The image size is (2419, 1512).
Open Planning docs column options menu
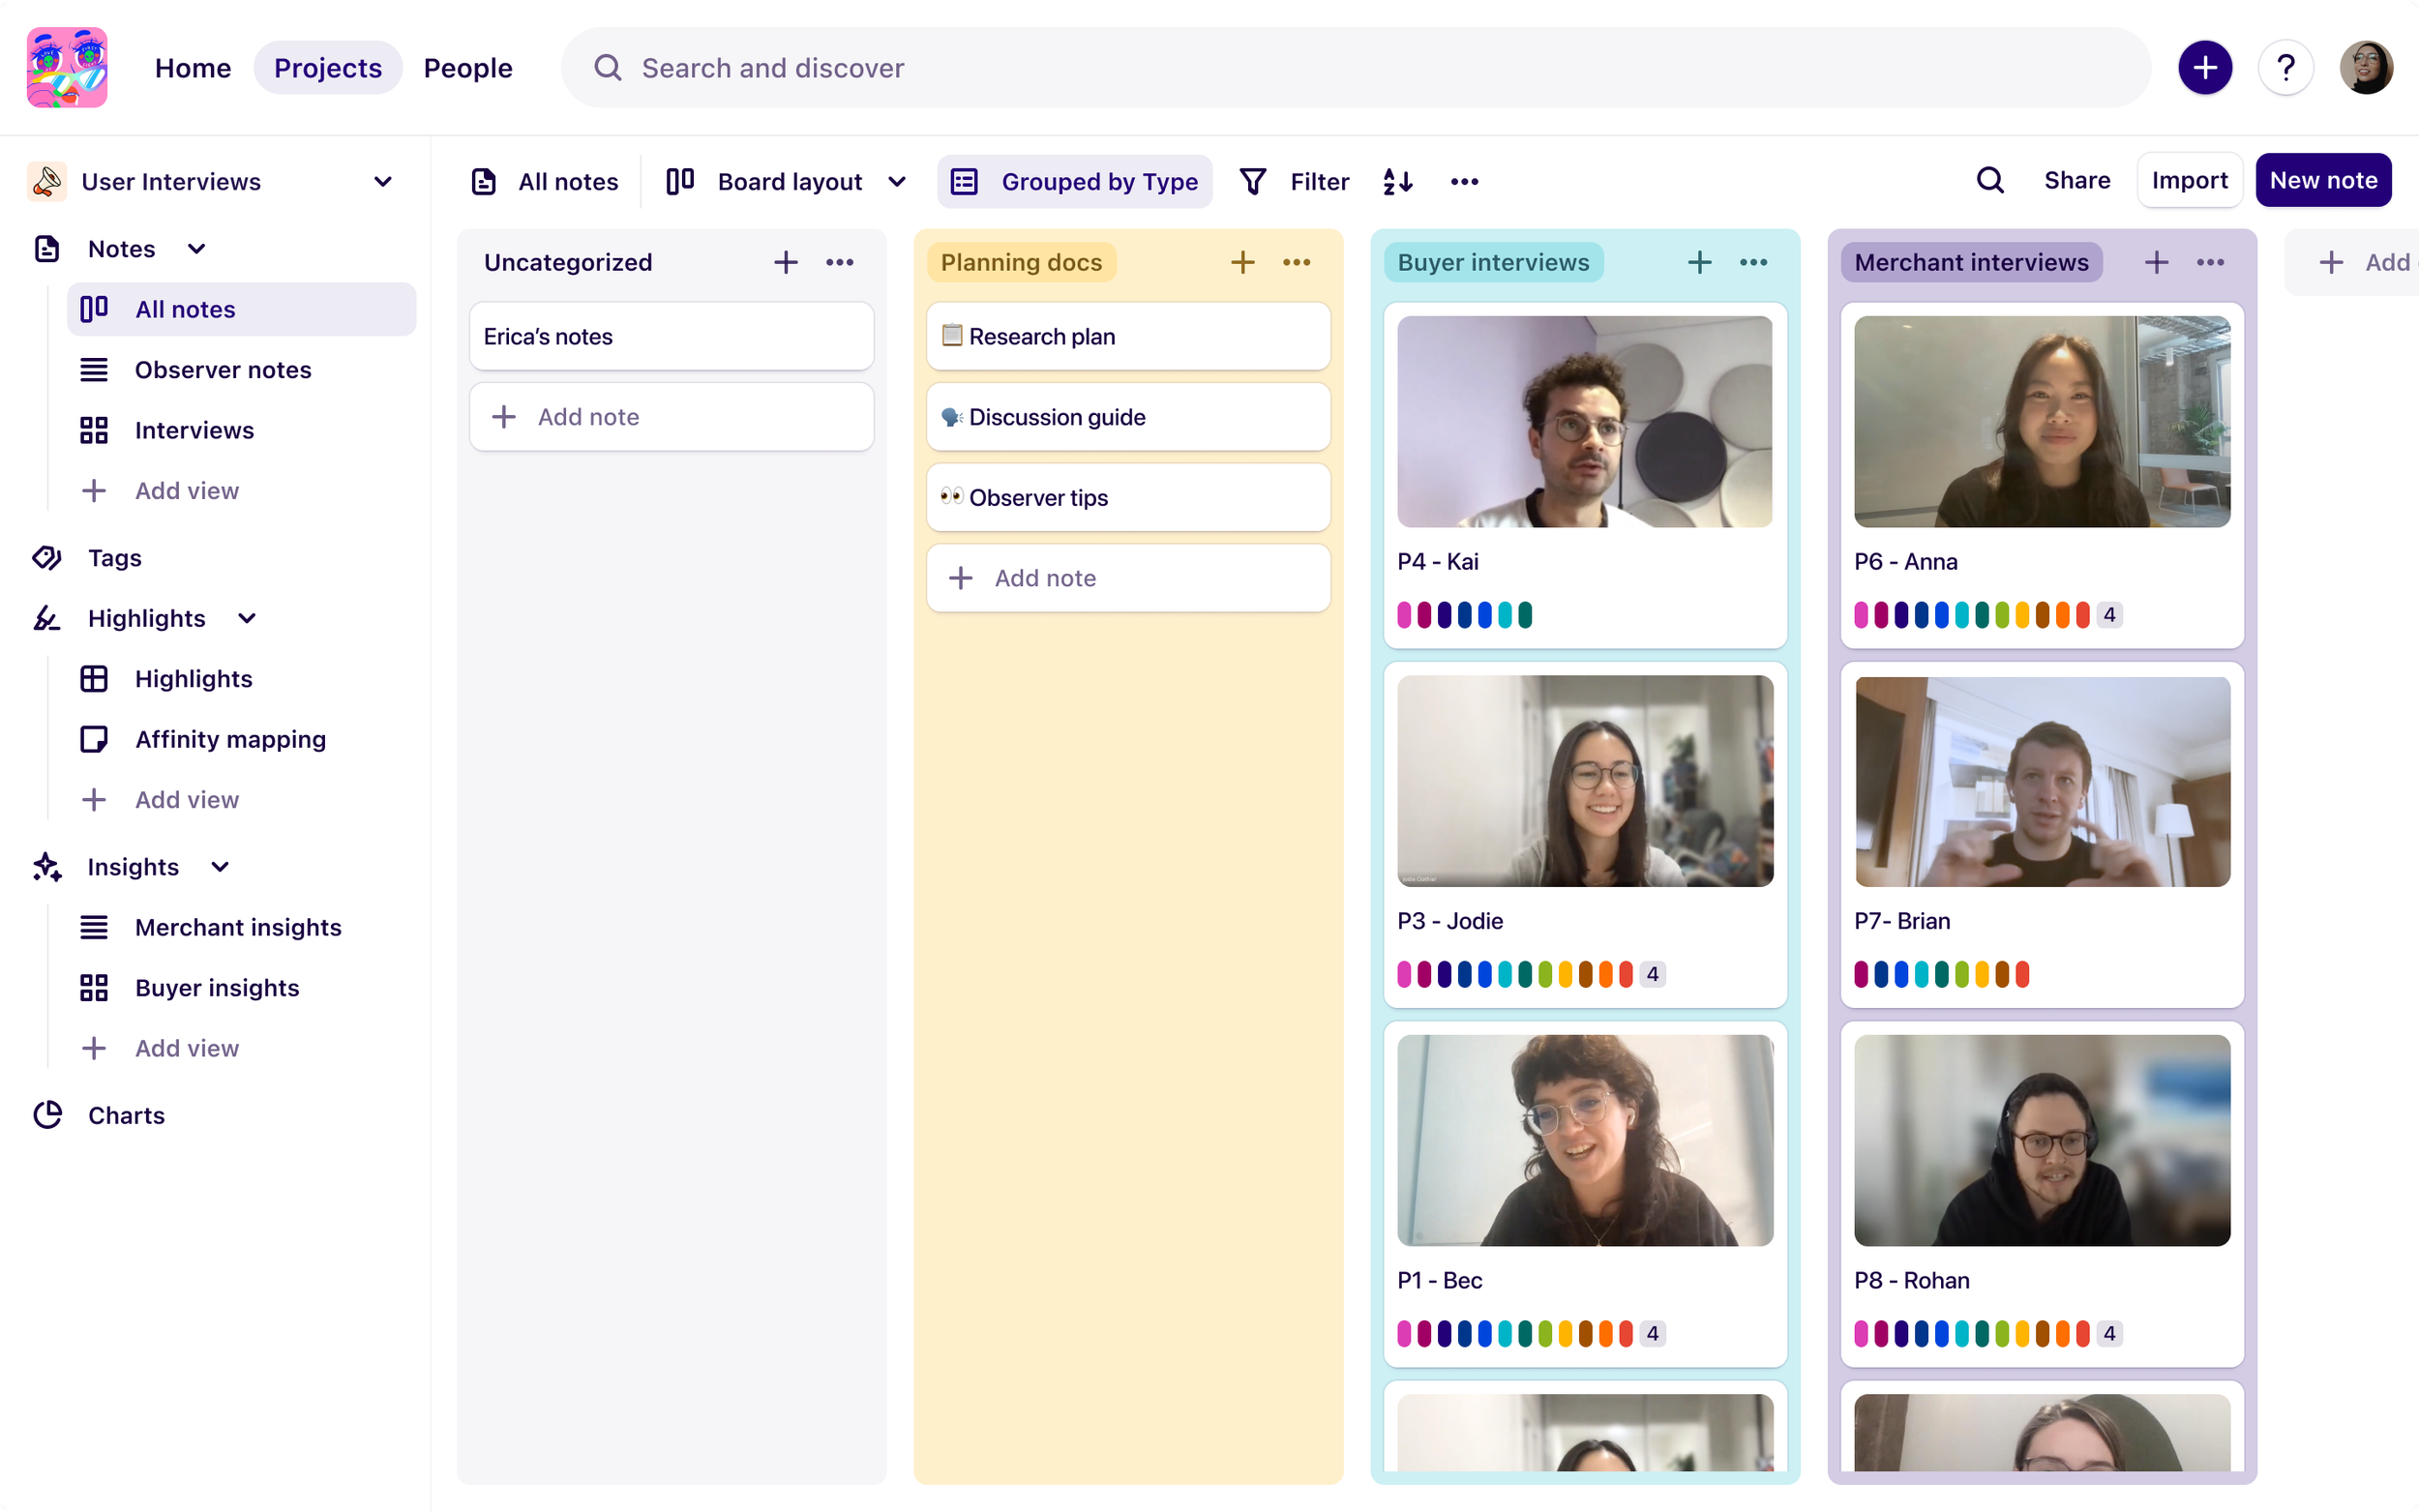[x=1296, y=262]
